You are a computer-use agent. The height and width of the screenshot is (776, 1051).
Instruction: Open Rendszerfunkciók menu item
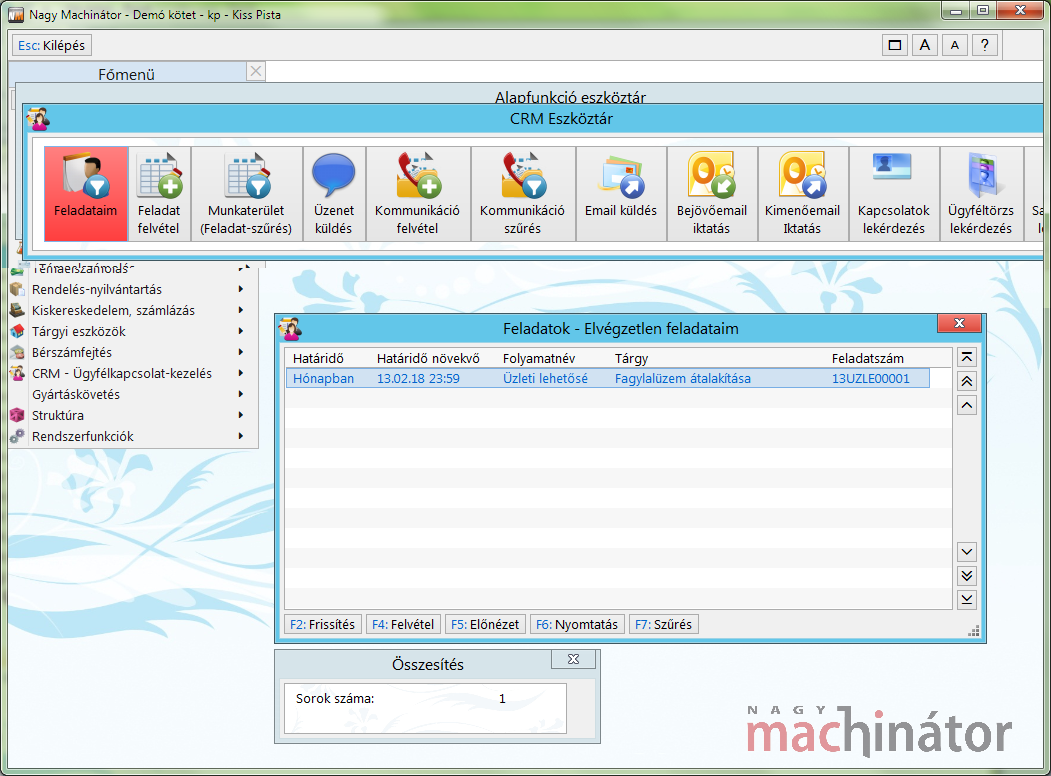tap(133, 436)
